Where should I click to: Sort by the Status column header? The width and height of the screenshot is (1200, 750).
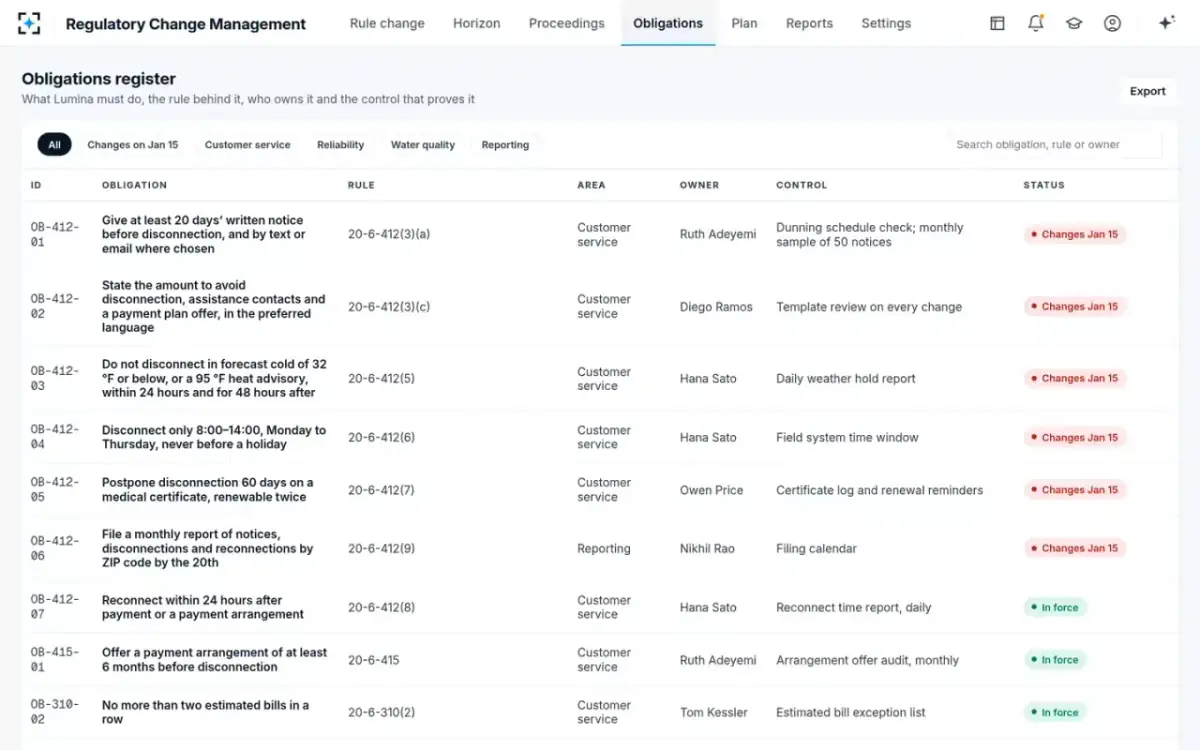(x=1044, y=185)
